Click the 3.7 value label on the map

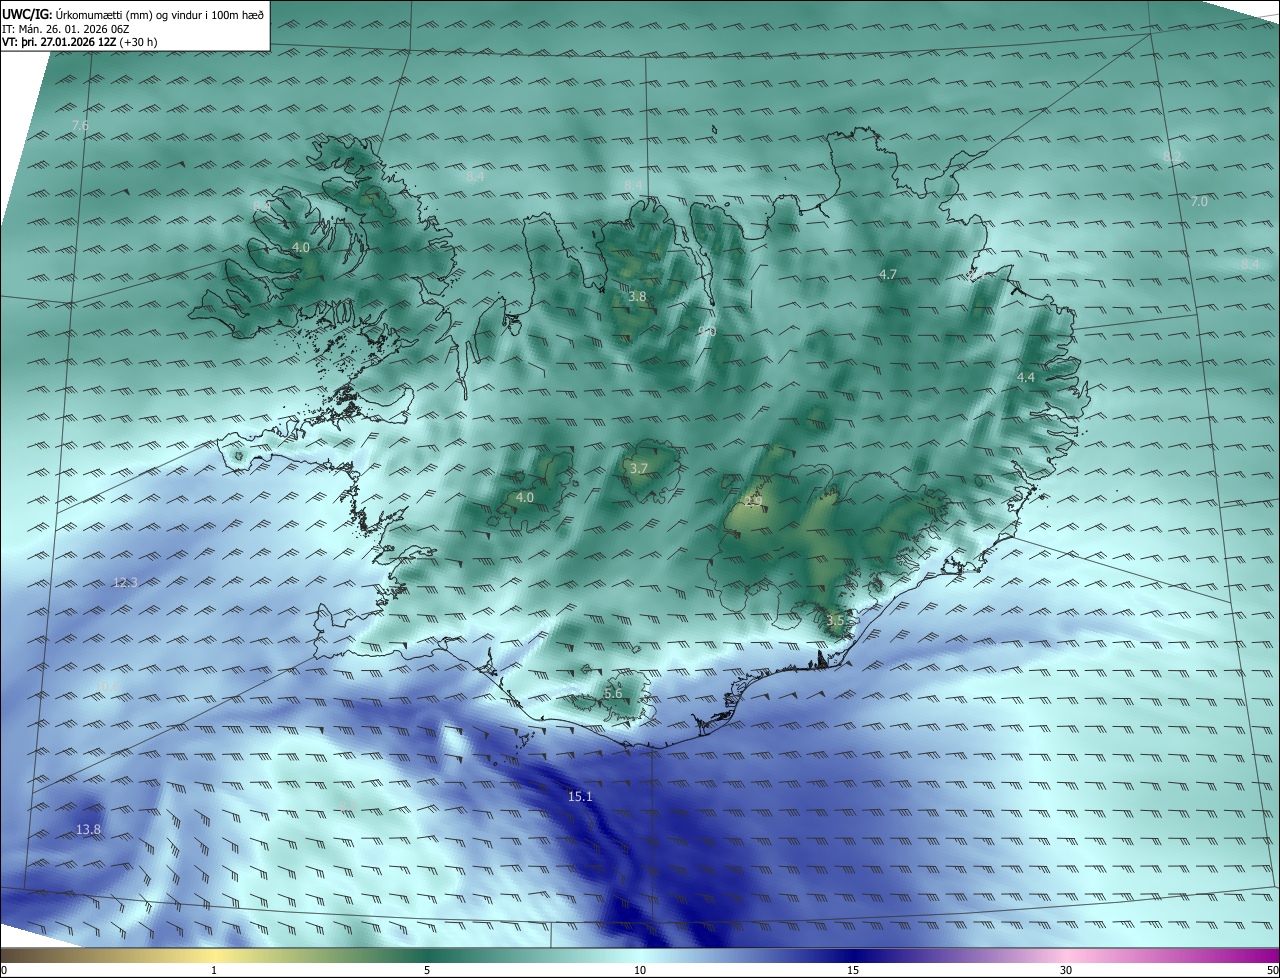(x=639, y=468)
